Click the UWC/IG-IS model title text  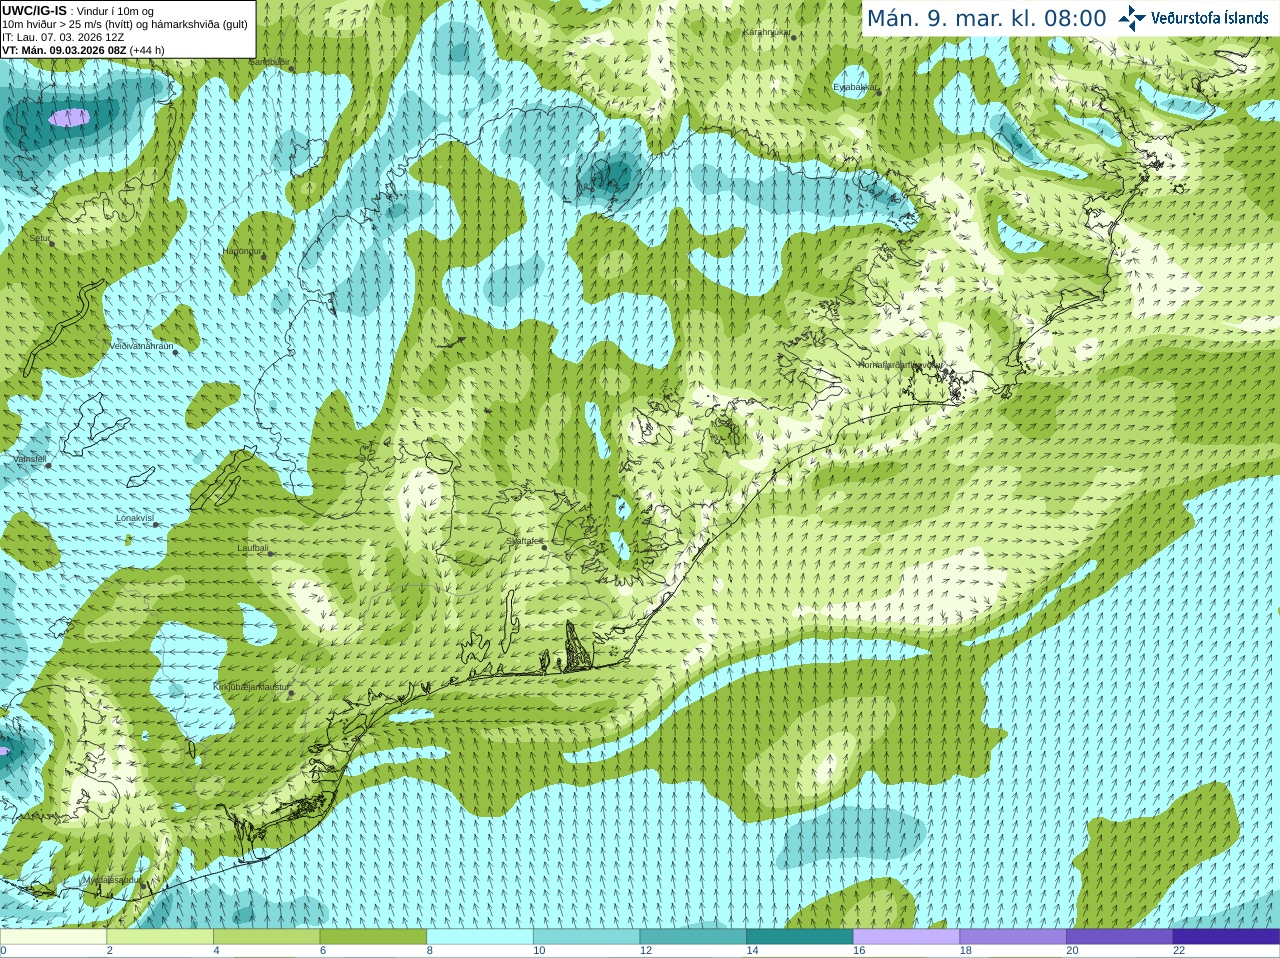(x=34, y=11)
